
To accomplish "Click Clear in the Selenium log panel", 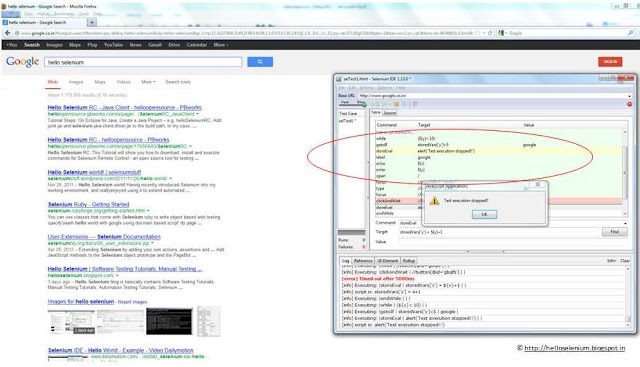I will click(x=625, y=261).
